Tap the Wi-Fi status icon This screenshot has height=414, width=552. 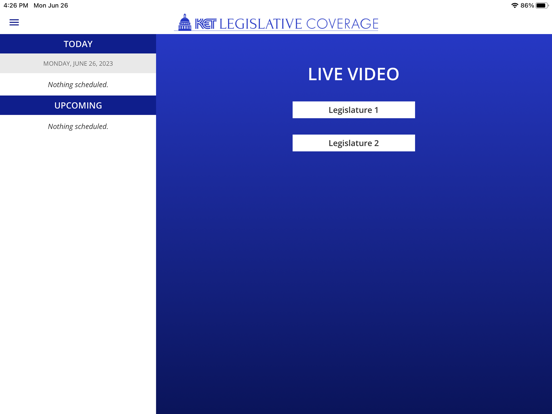[x=515, y=5]
